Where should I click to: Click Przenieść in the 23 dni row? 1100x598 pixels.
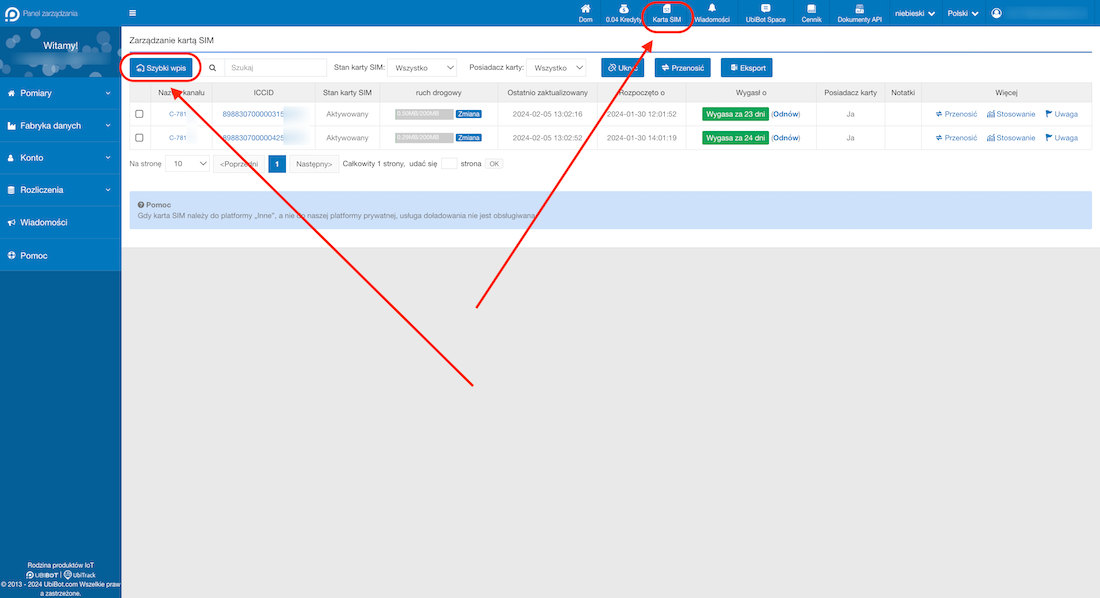(956, 114)
